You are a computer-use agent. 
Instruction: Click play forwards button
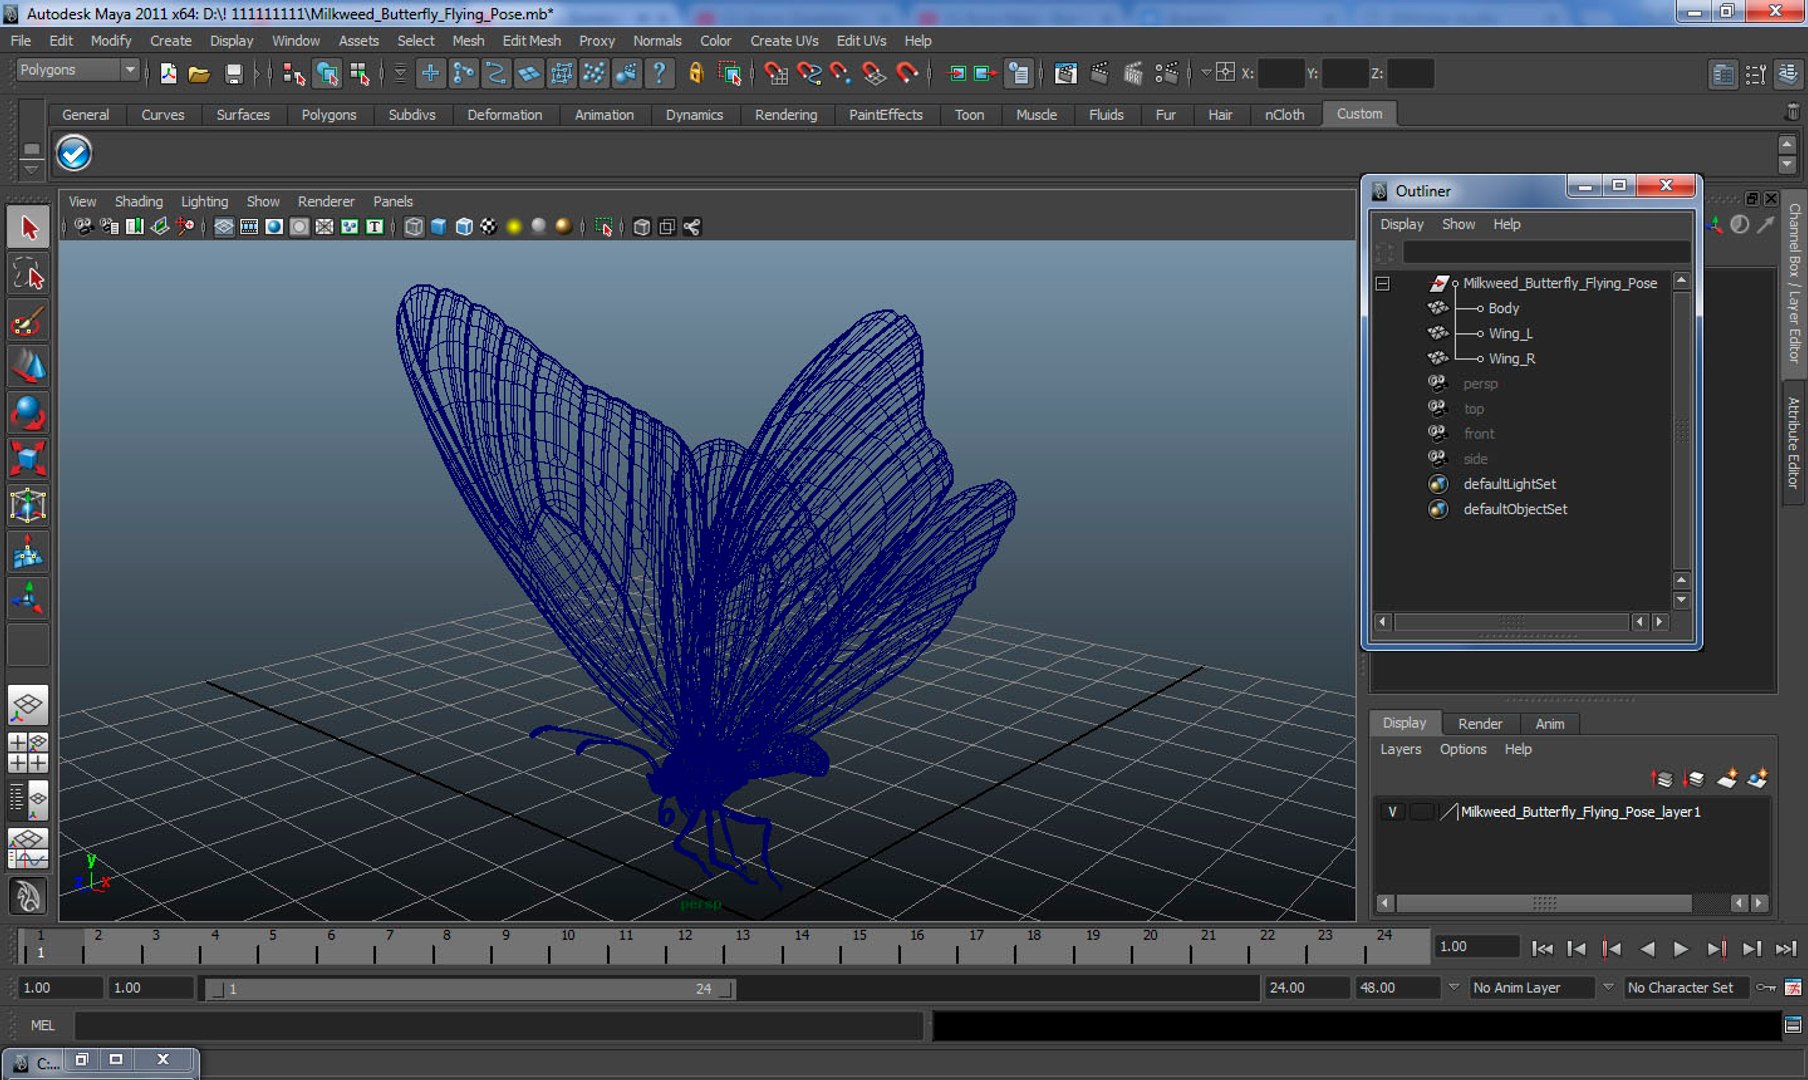[x=1681, y=949]
